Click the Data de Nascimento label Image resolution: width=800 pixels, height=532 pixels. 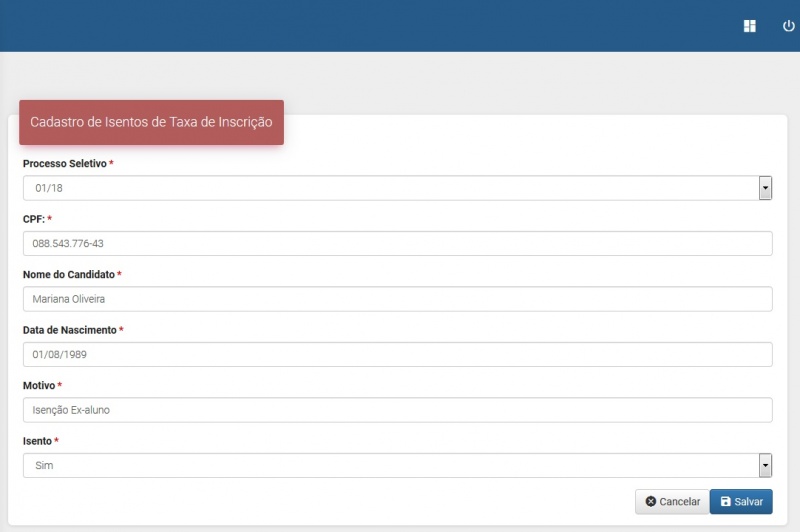click(x=69, y=330)
